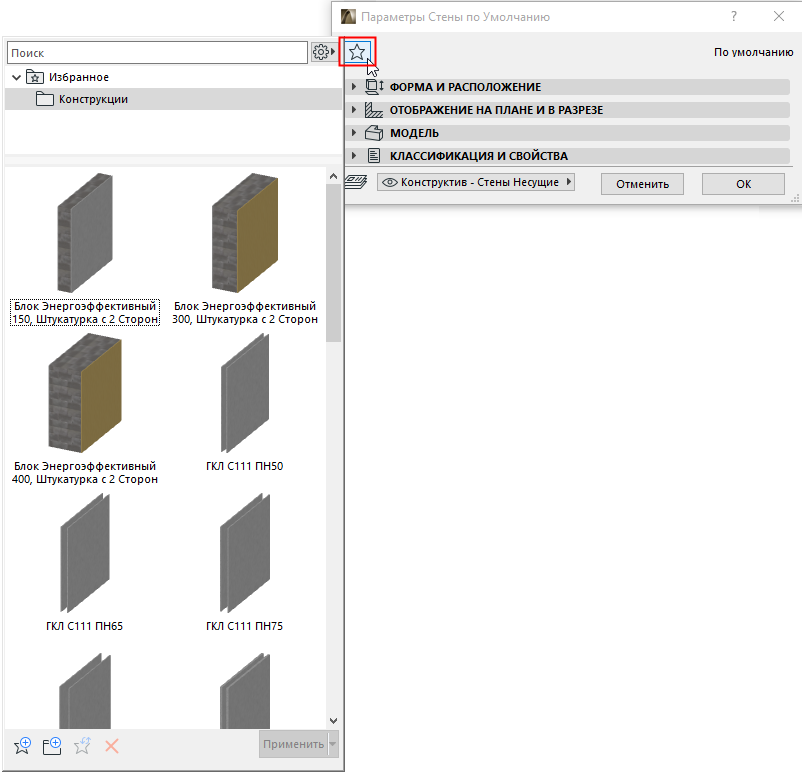Screen dimensions: 802x772
Task: Open the Применить dropdown arrow
Action: [331, 743]
